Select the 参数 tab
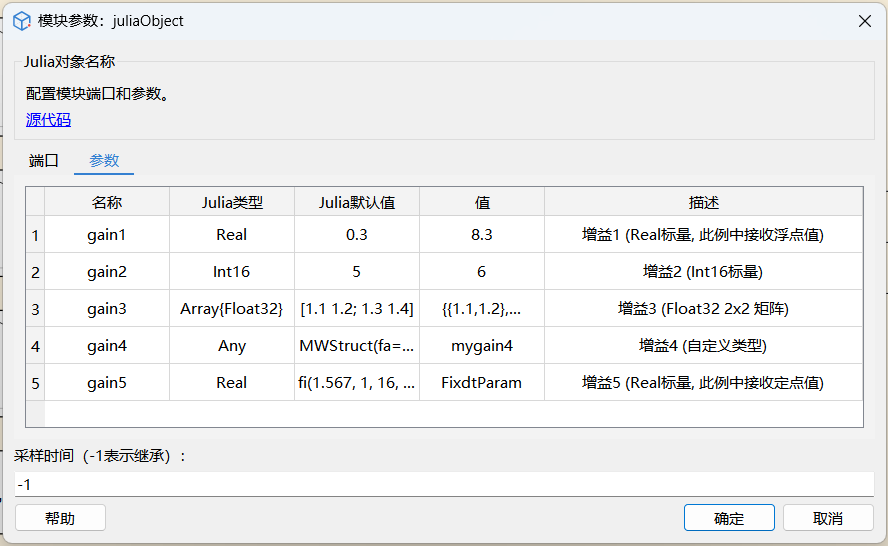The width and height of the screenshot is (888, 546). [104, 161]
